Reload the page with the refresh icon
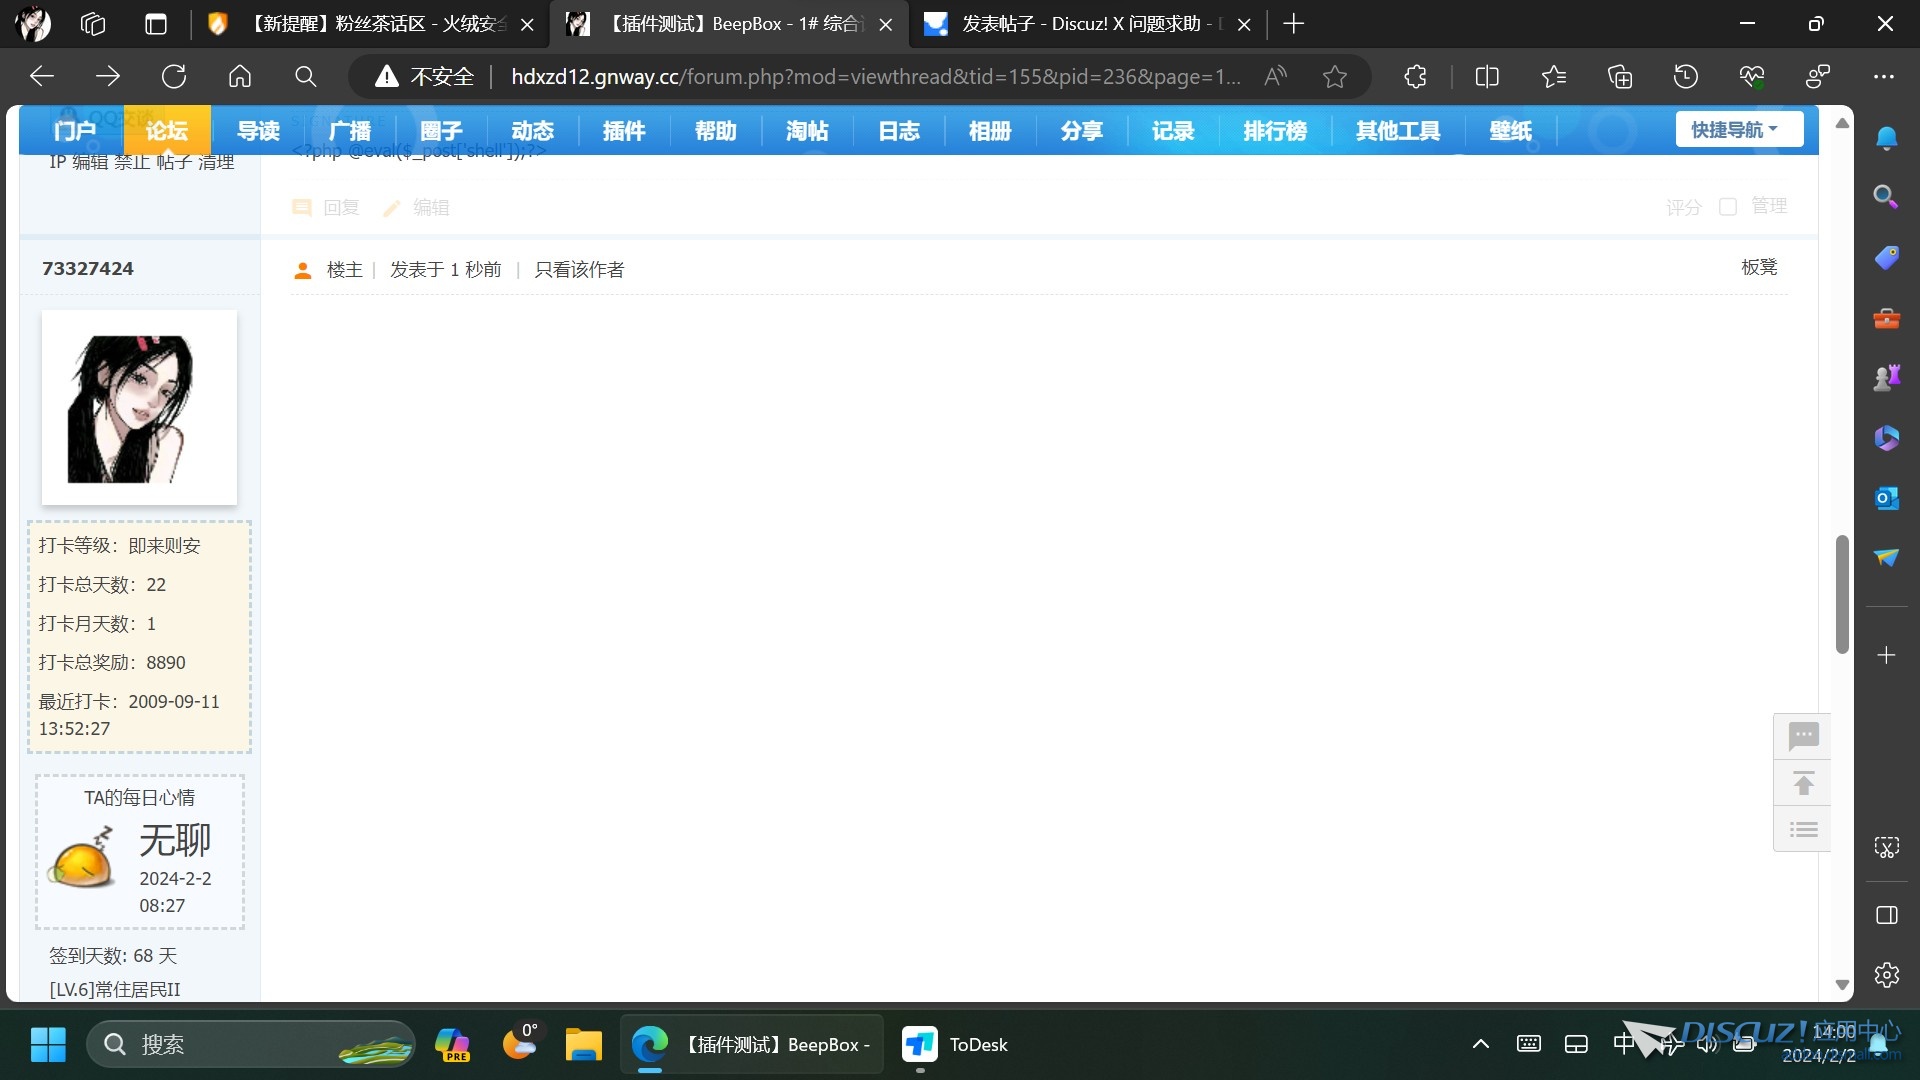Image resolution: width=1920 pixels, height=1080 pixels. 174,77
